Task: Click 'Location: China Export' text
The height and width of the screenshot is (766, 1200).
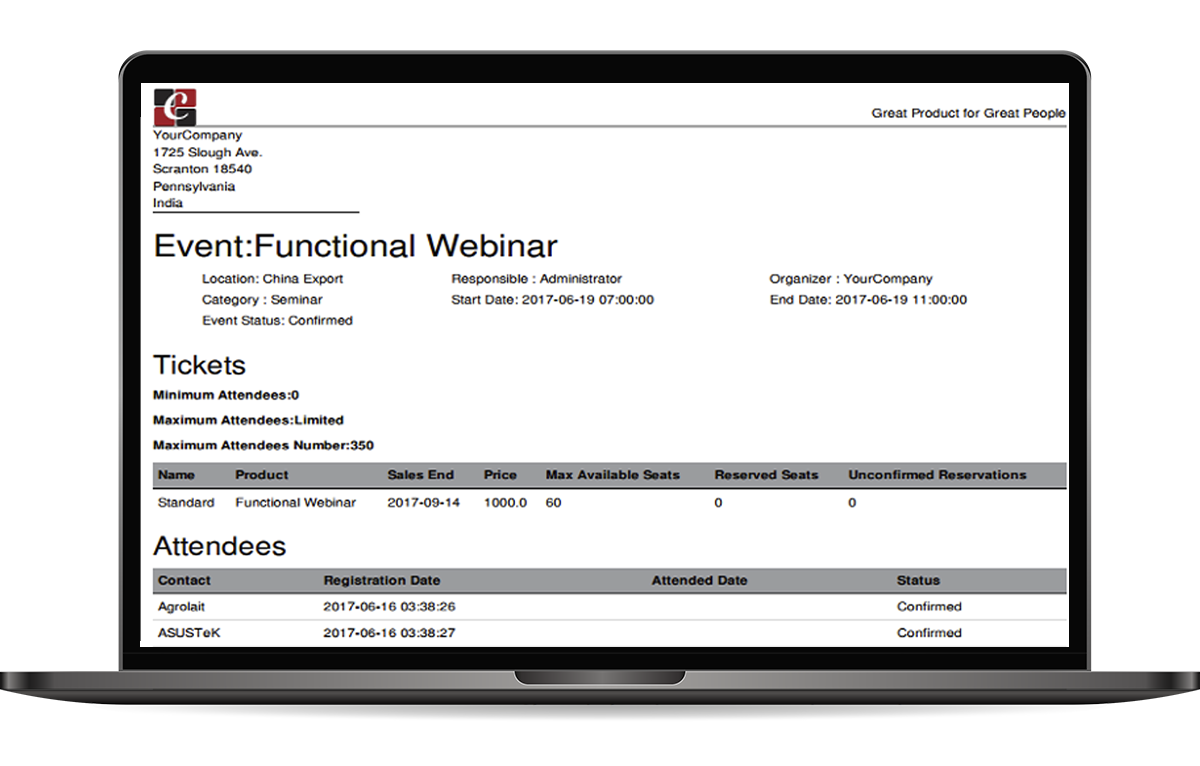Action: pyautogui.click(x=272, y=279)
